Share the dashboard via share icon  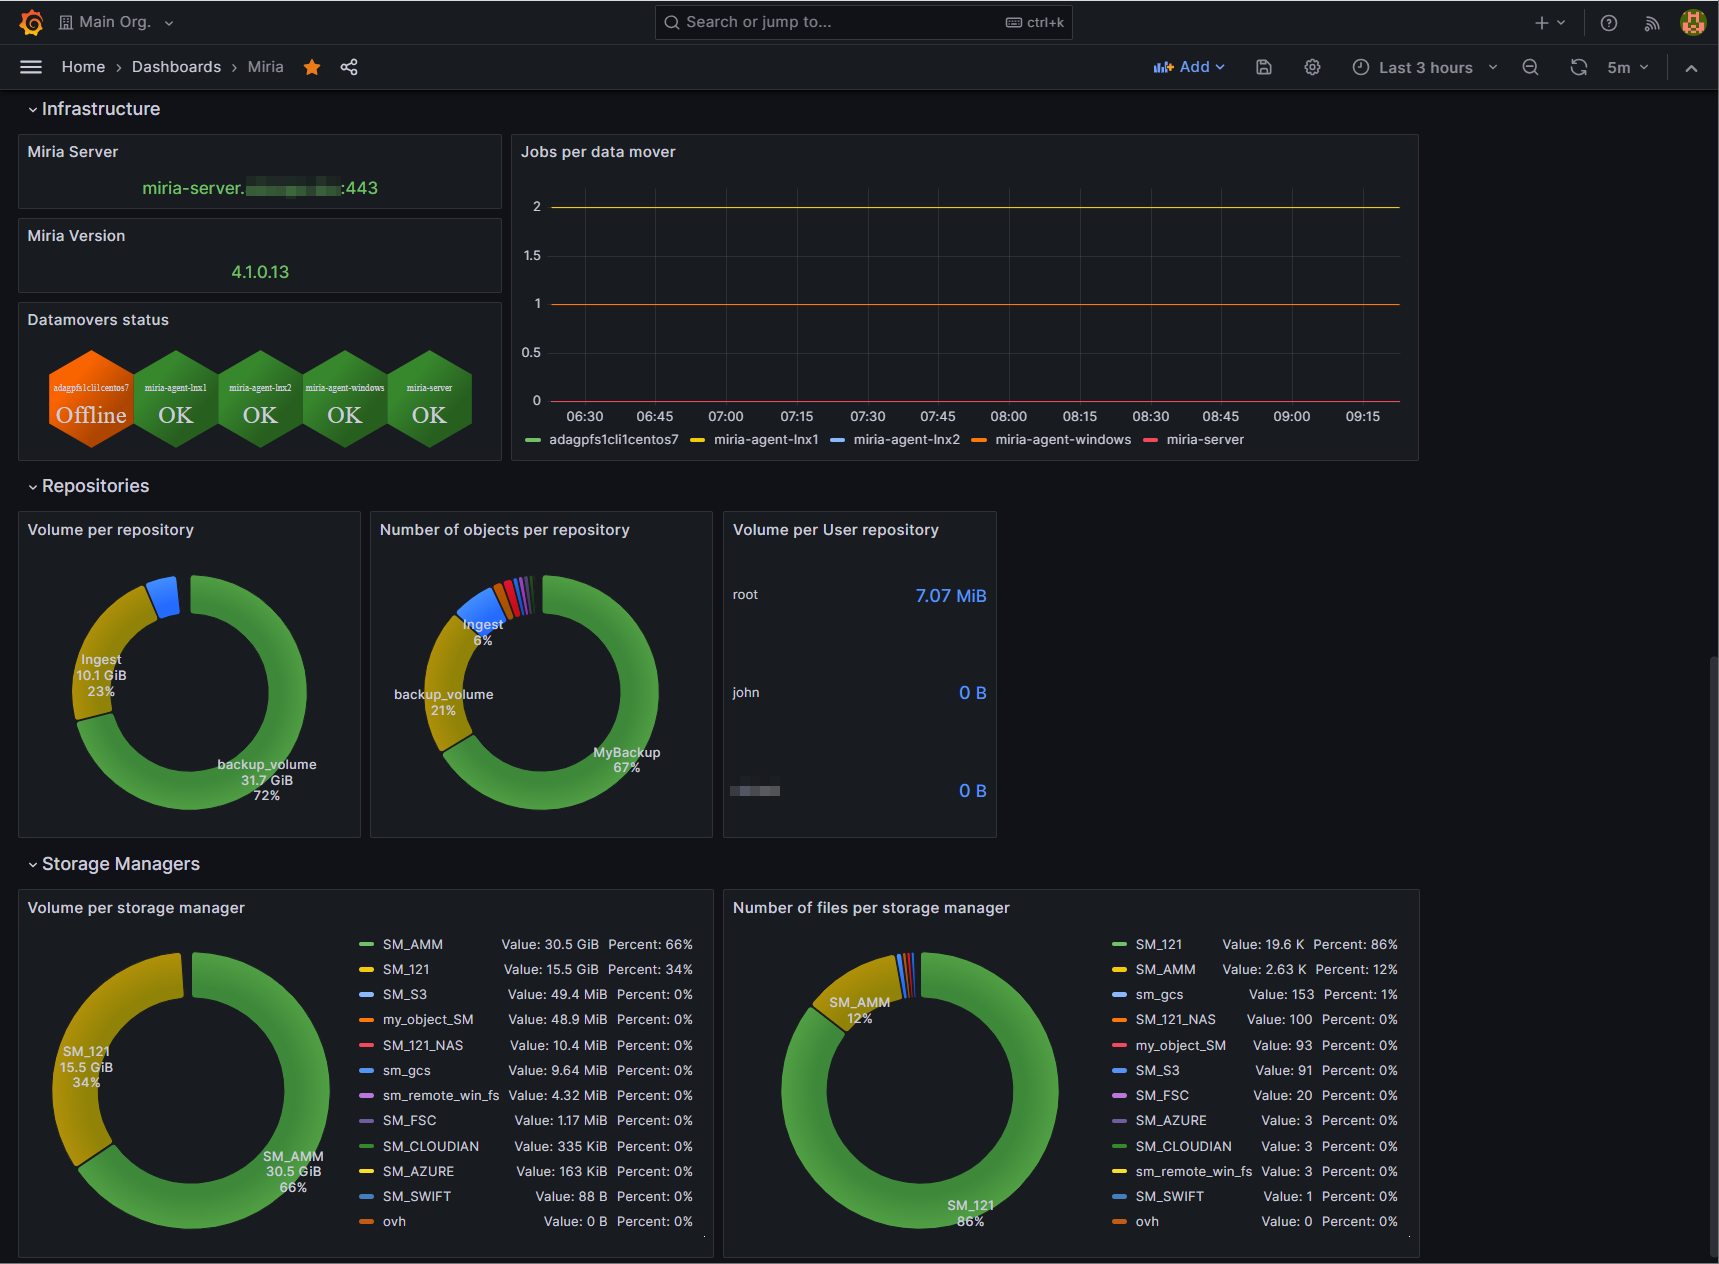[349, 67]
